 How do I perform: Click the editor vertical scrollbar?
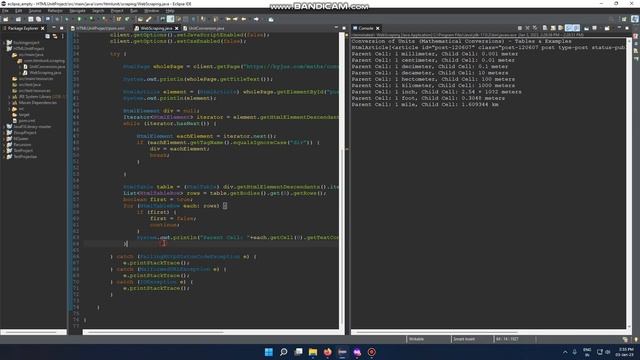[342, 237]
